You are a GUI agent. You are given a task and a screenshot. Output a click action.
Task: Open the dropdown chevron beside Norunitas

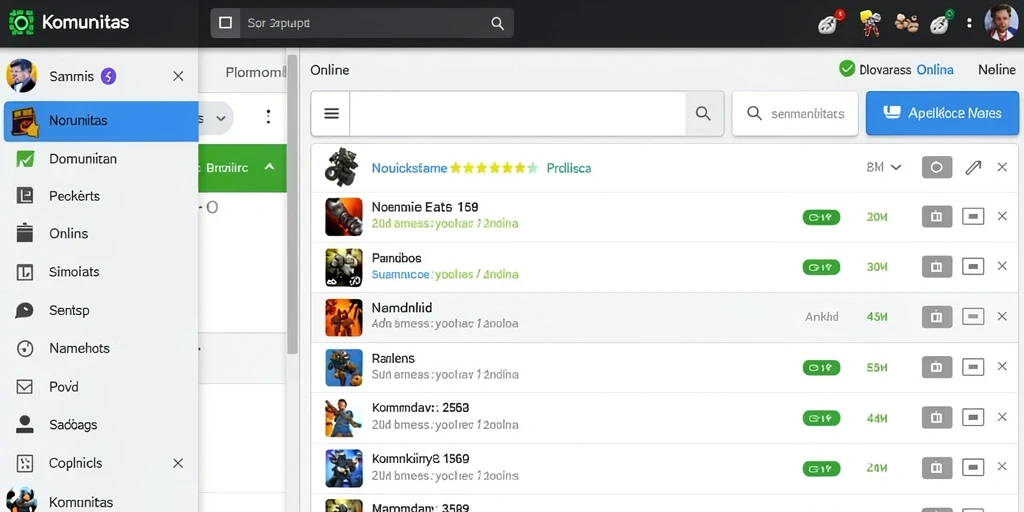[221, 118]
